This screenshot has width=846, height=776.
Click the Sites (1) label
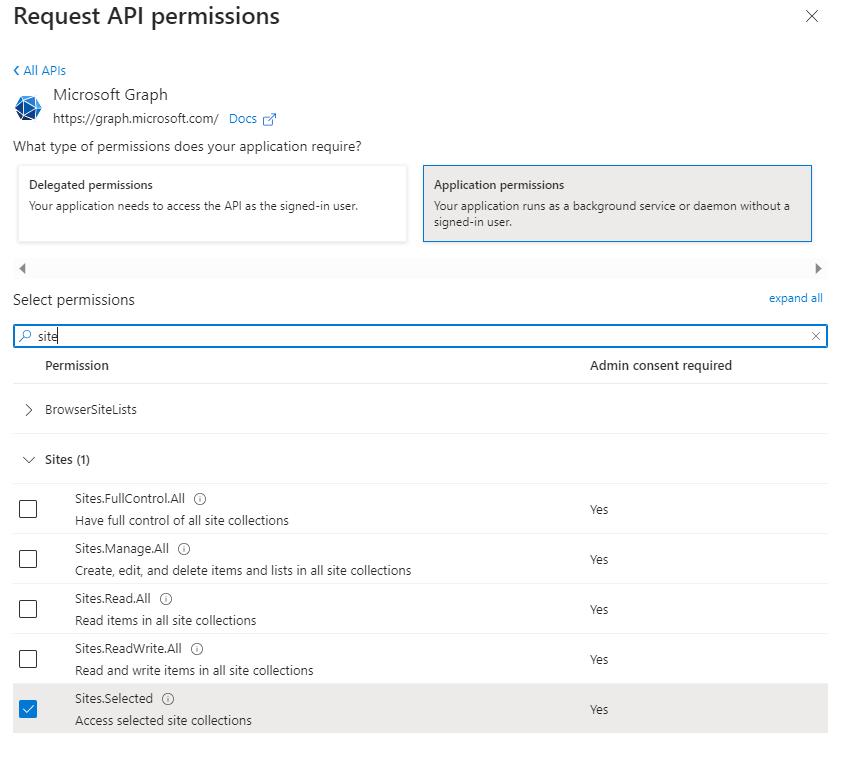(67, 460)
